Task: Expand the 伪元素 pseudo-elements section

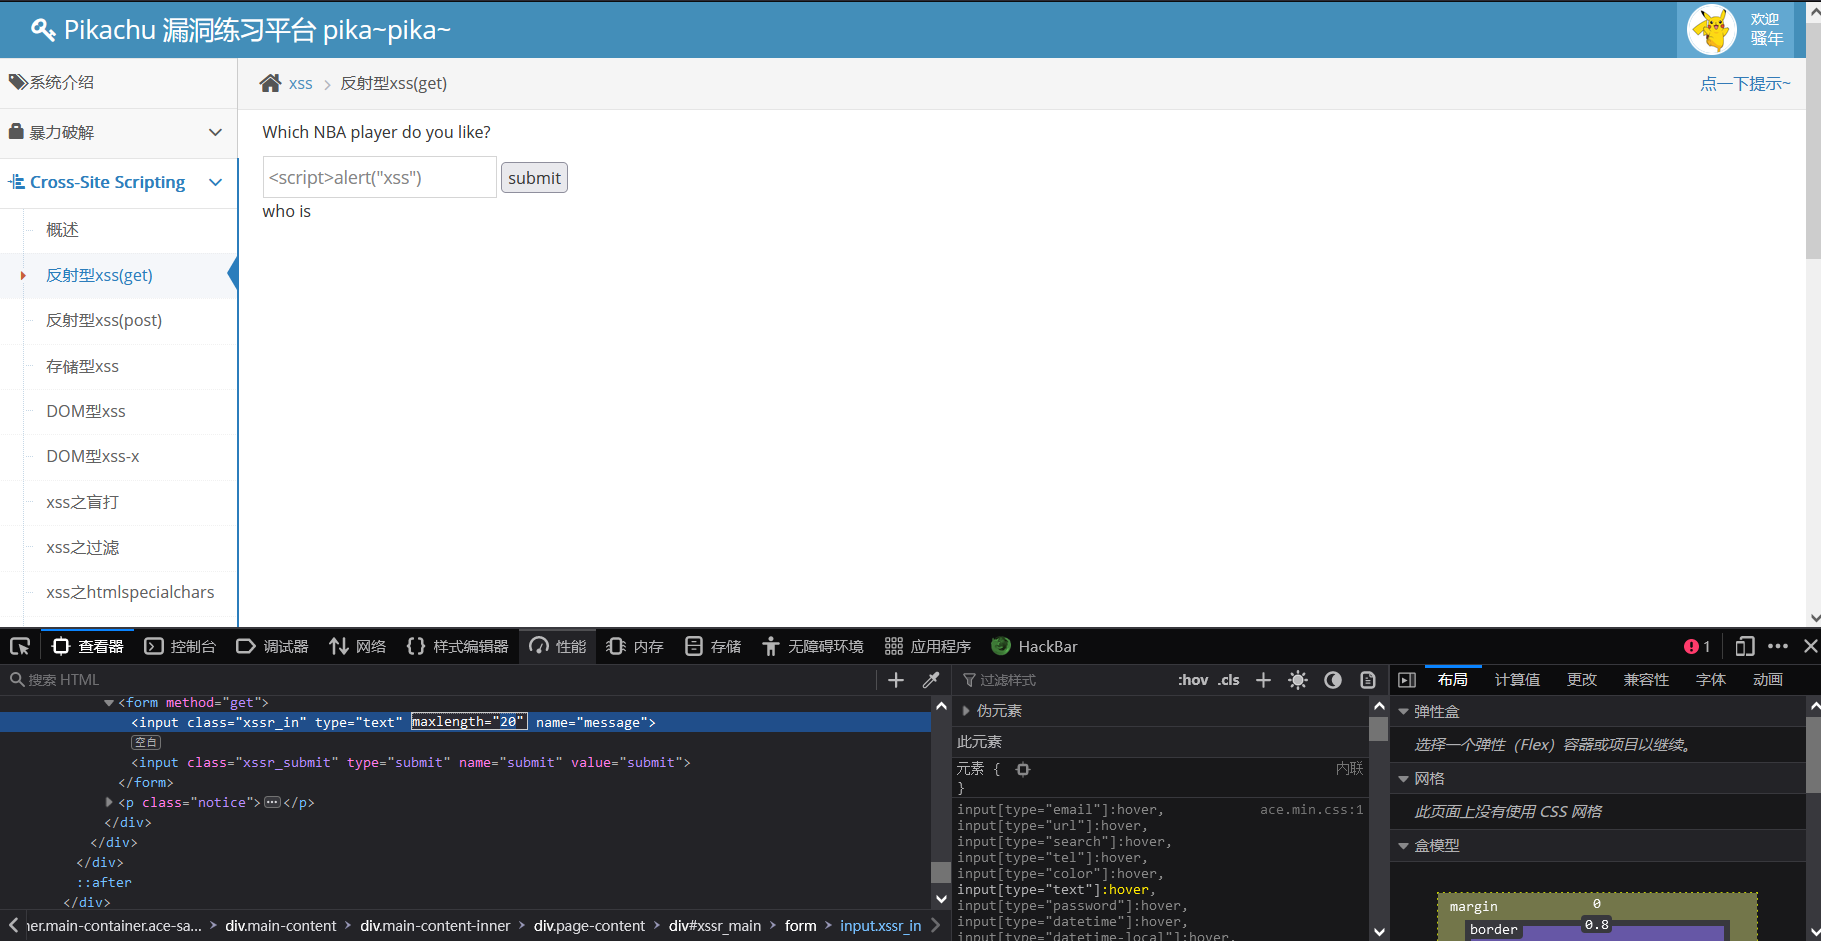Action: 966,711
